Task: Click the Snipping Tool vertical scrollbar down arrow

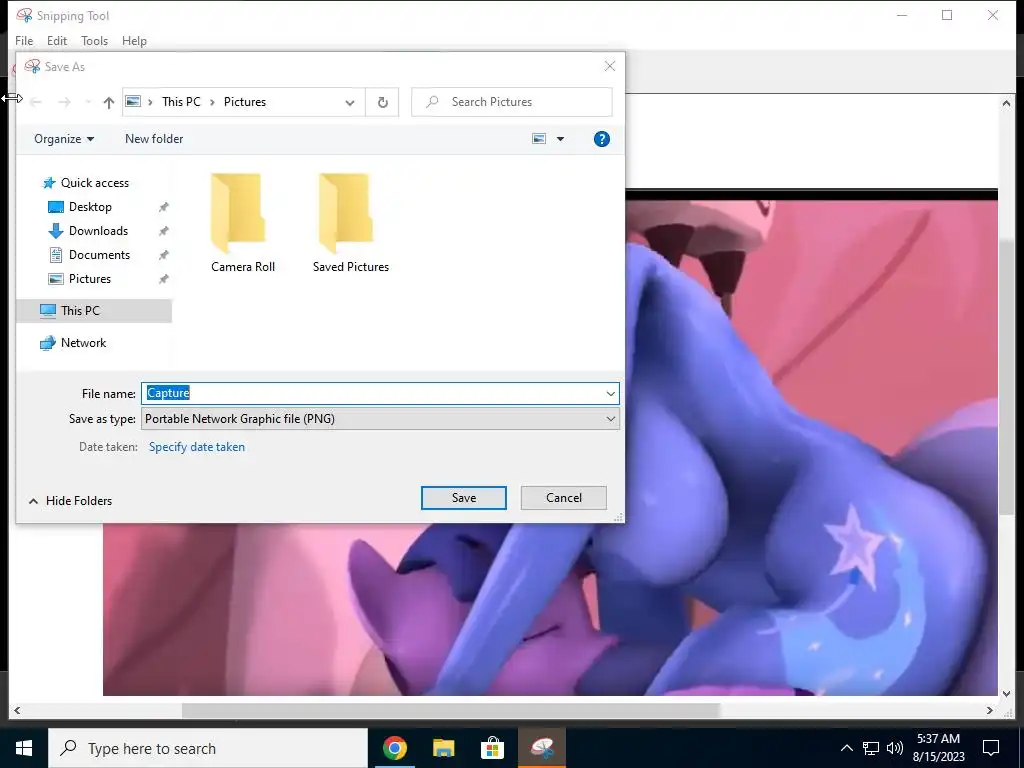Action: [x=1006, y=694]
